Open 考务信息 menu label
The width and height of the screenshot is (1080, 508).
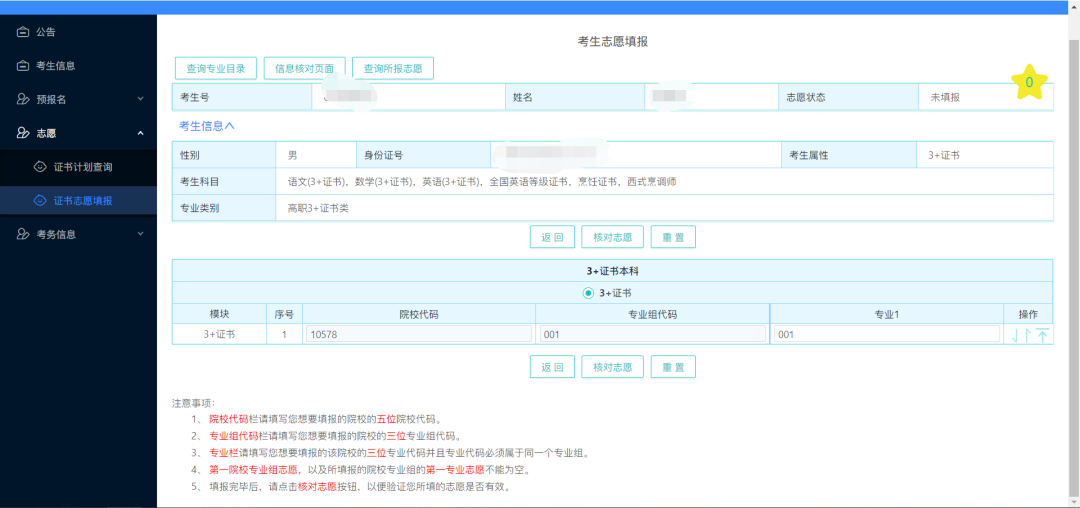pos(56,234)
